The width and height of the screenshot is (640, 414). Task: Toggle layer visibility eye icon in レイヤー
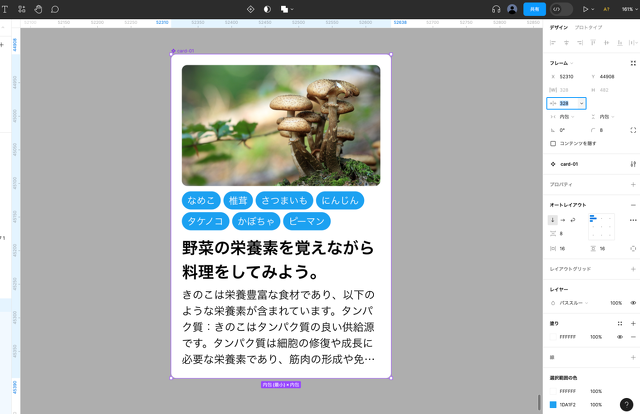click(632, 302)
